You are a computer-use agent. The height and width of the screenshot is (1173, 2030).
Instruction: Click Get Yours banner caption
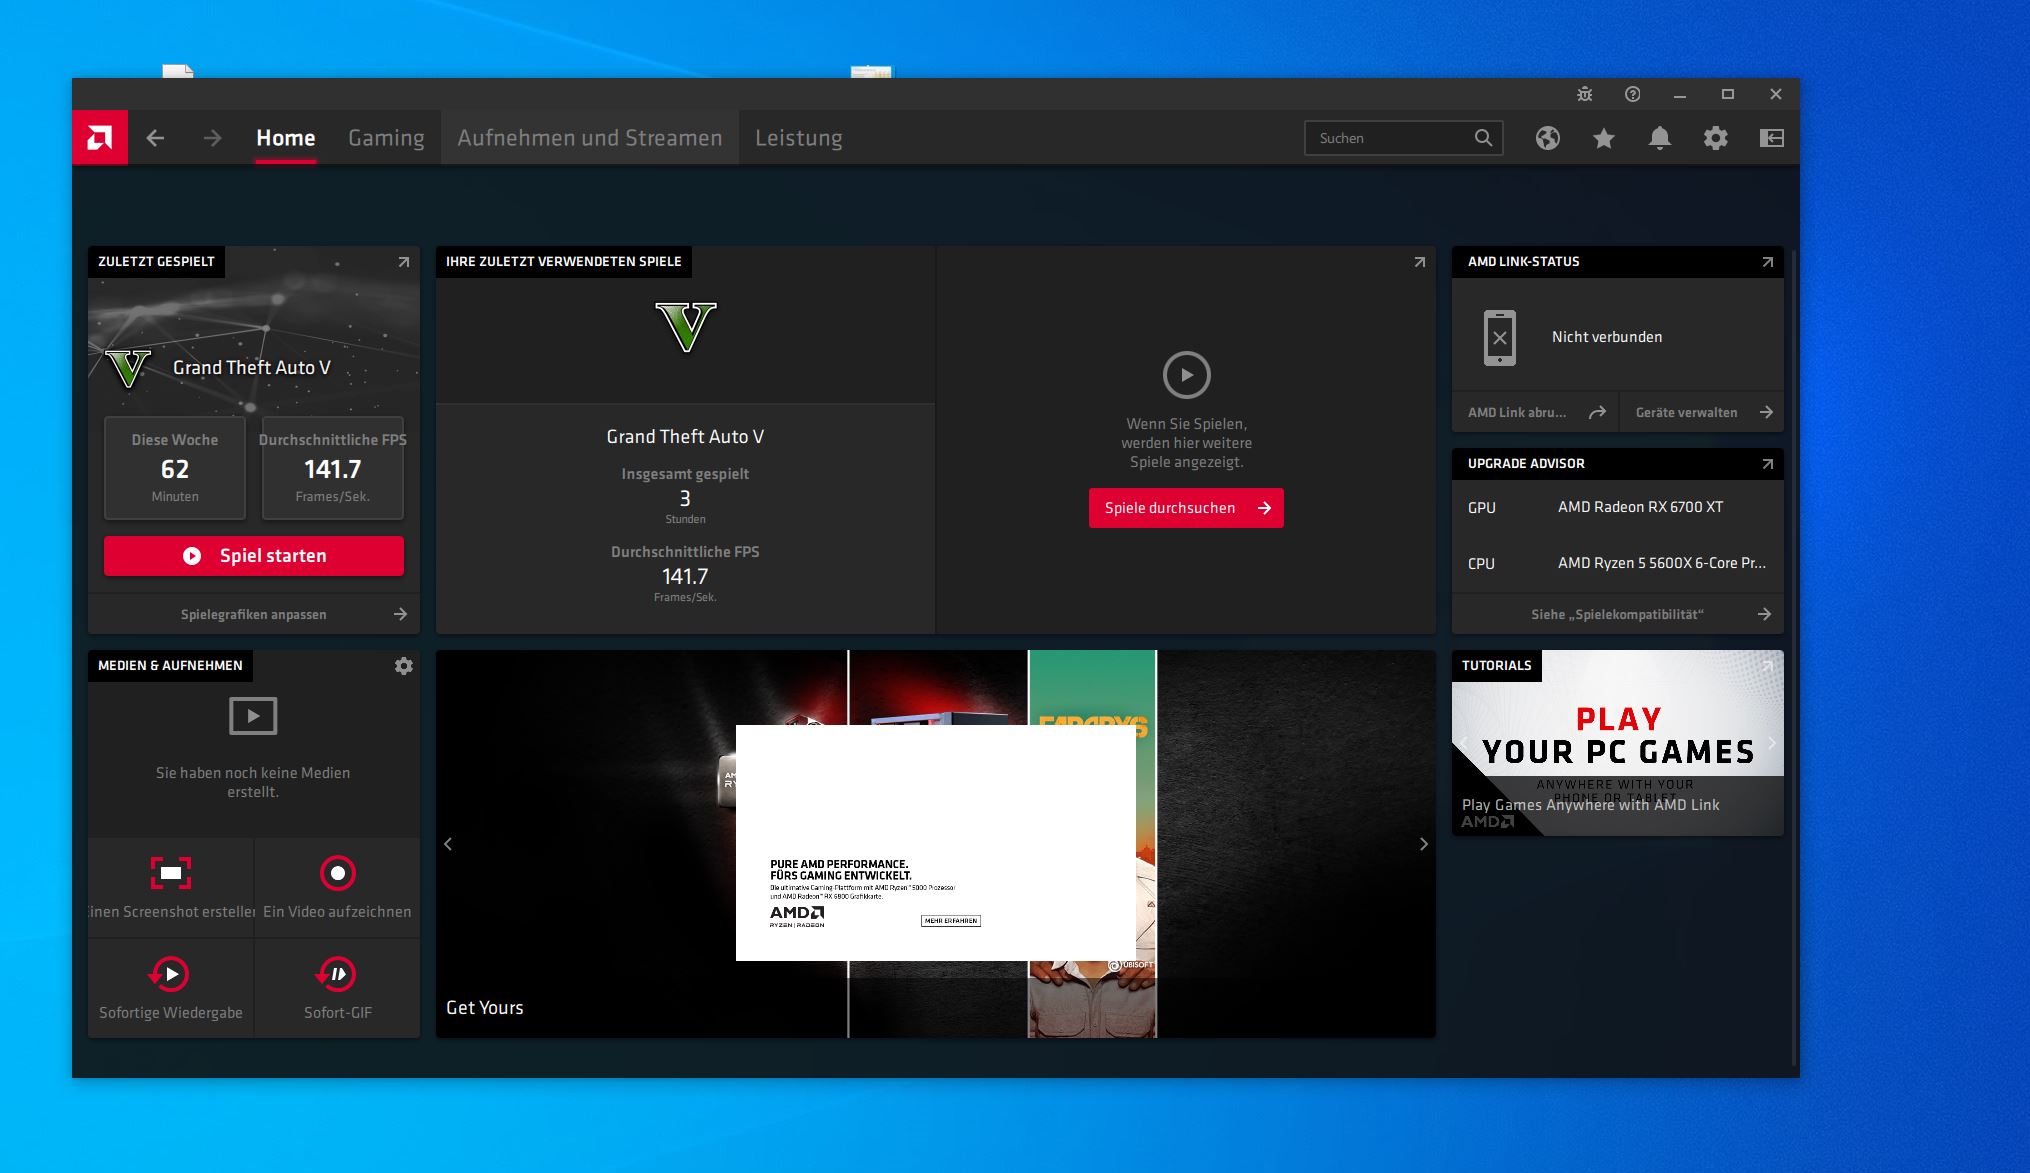485,1008
